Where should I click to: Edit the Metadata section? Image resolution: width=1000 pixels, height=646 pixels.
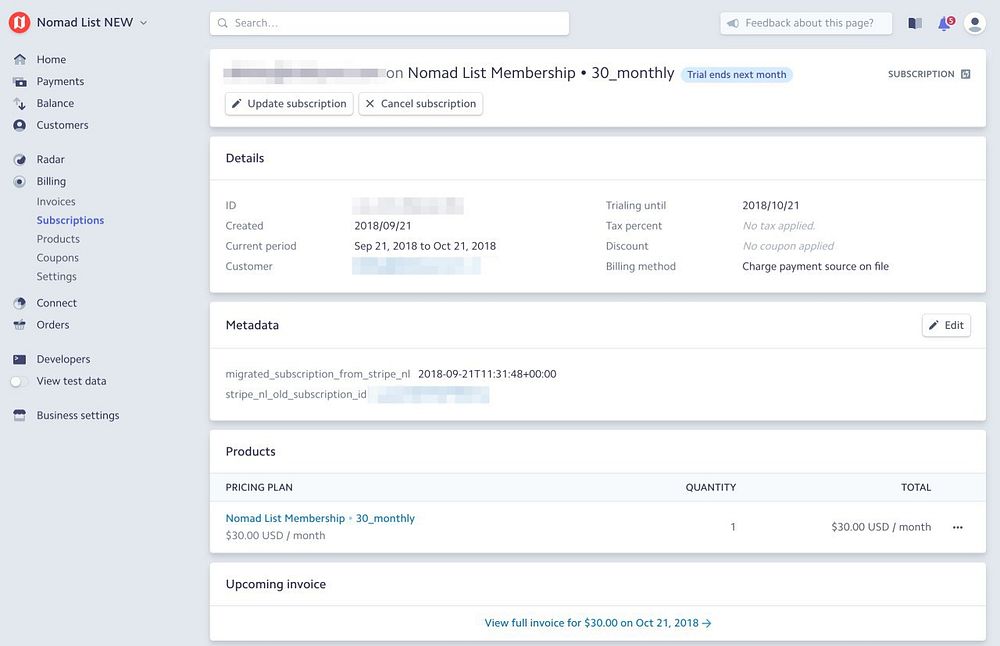pos(946,325)
